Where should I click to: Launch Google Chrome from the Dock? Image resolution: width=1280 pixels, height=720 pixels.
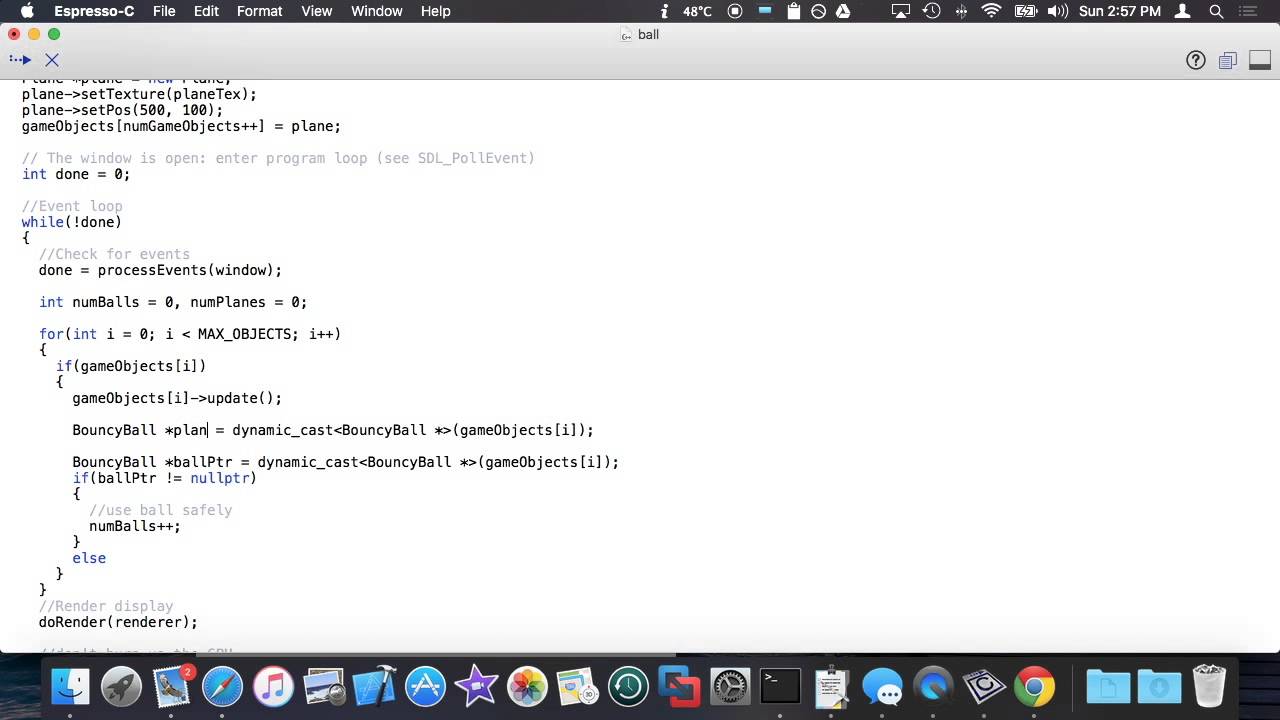point(1034,687)
